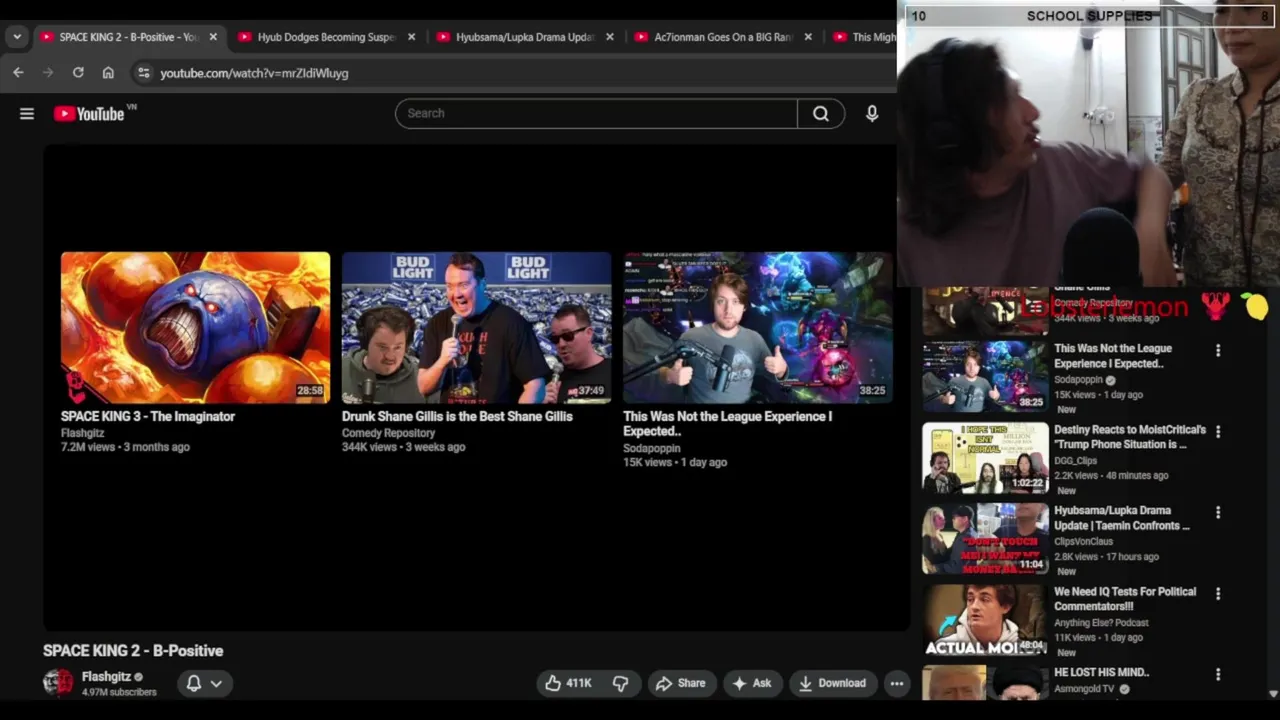Viewport: 1280px width, 720px height.
Task: Open 'SPACE KING 3 - The Imaginator' title link
Action: coord(148,416)
